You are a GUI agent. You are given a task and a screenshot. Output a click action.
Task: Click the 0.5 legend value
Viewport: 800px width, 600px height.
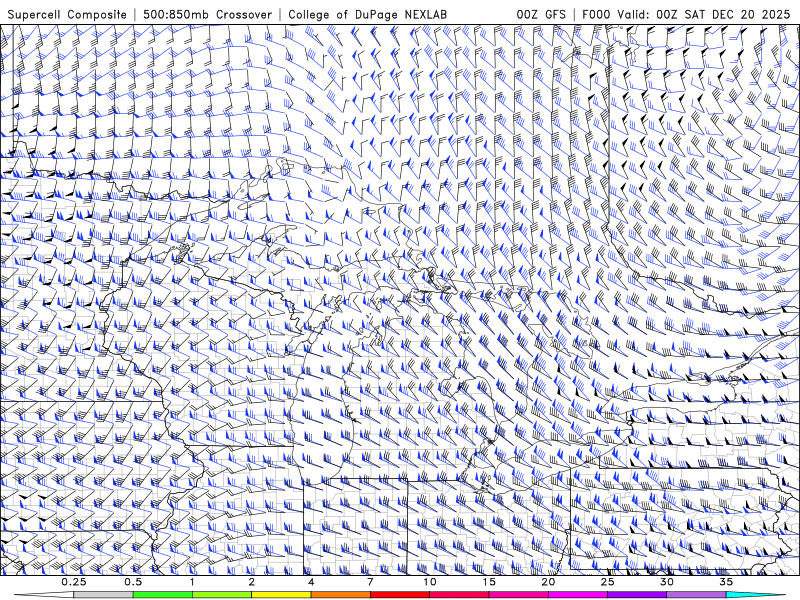133,582
